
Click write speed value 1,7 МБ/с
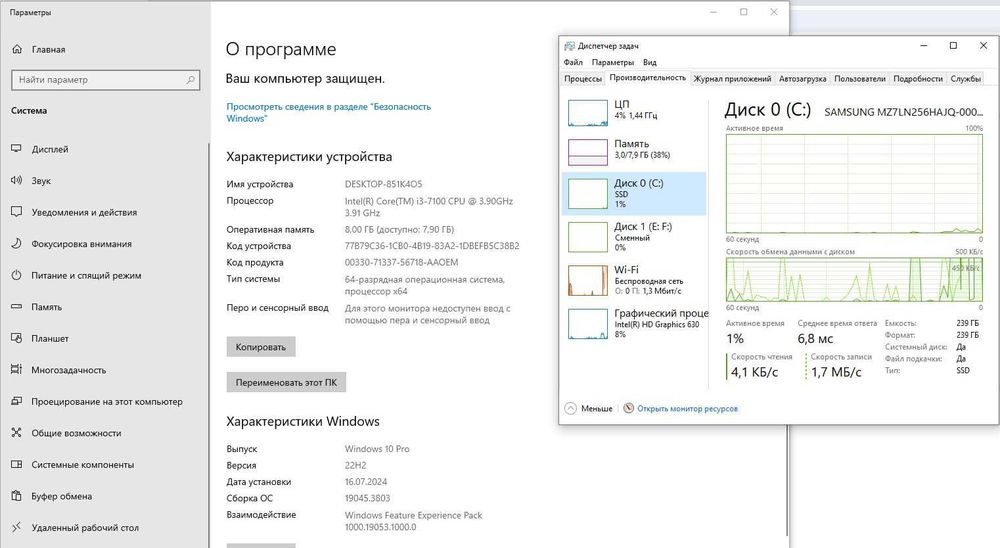(836, 372)
